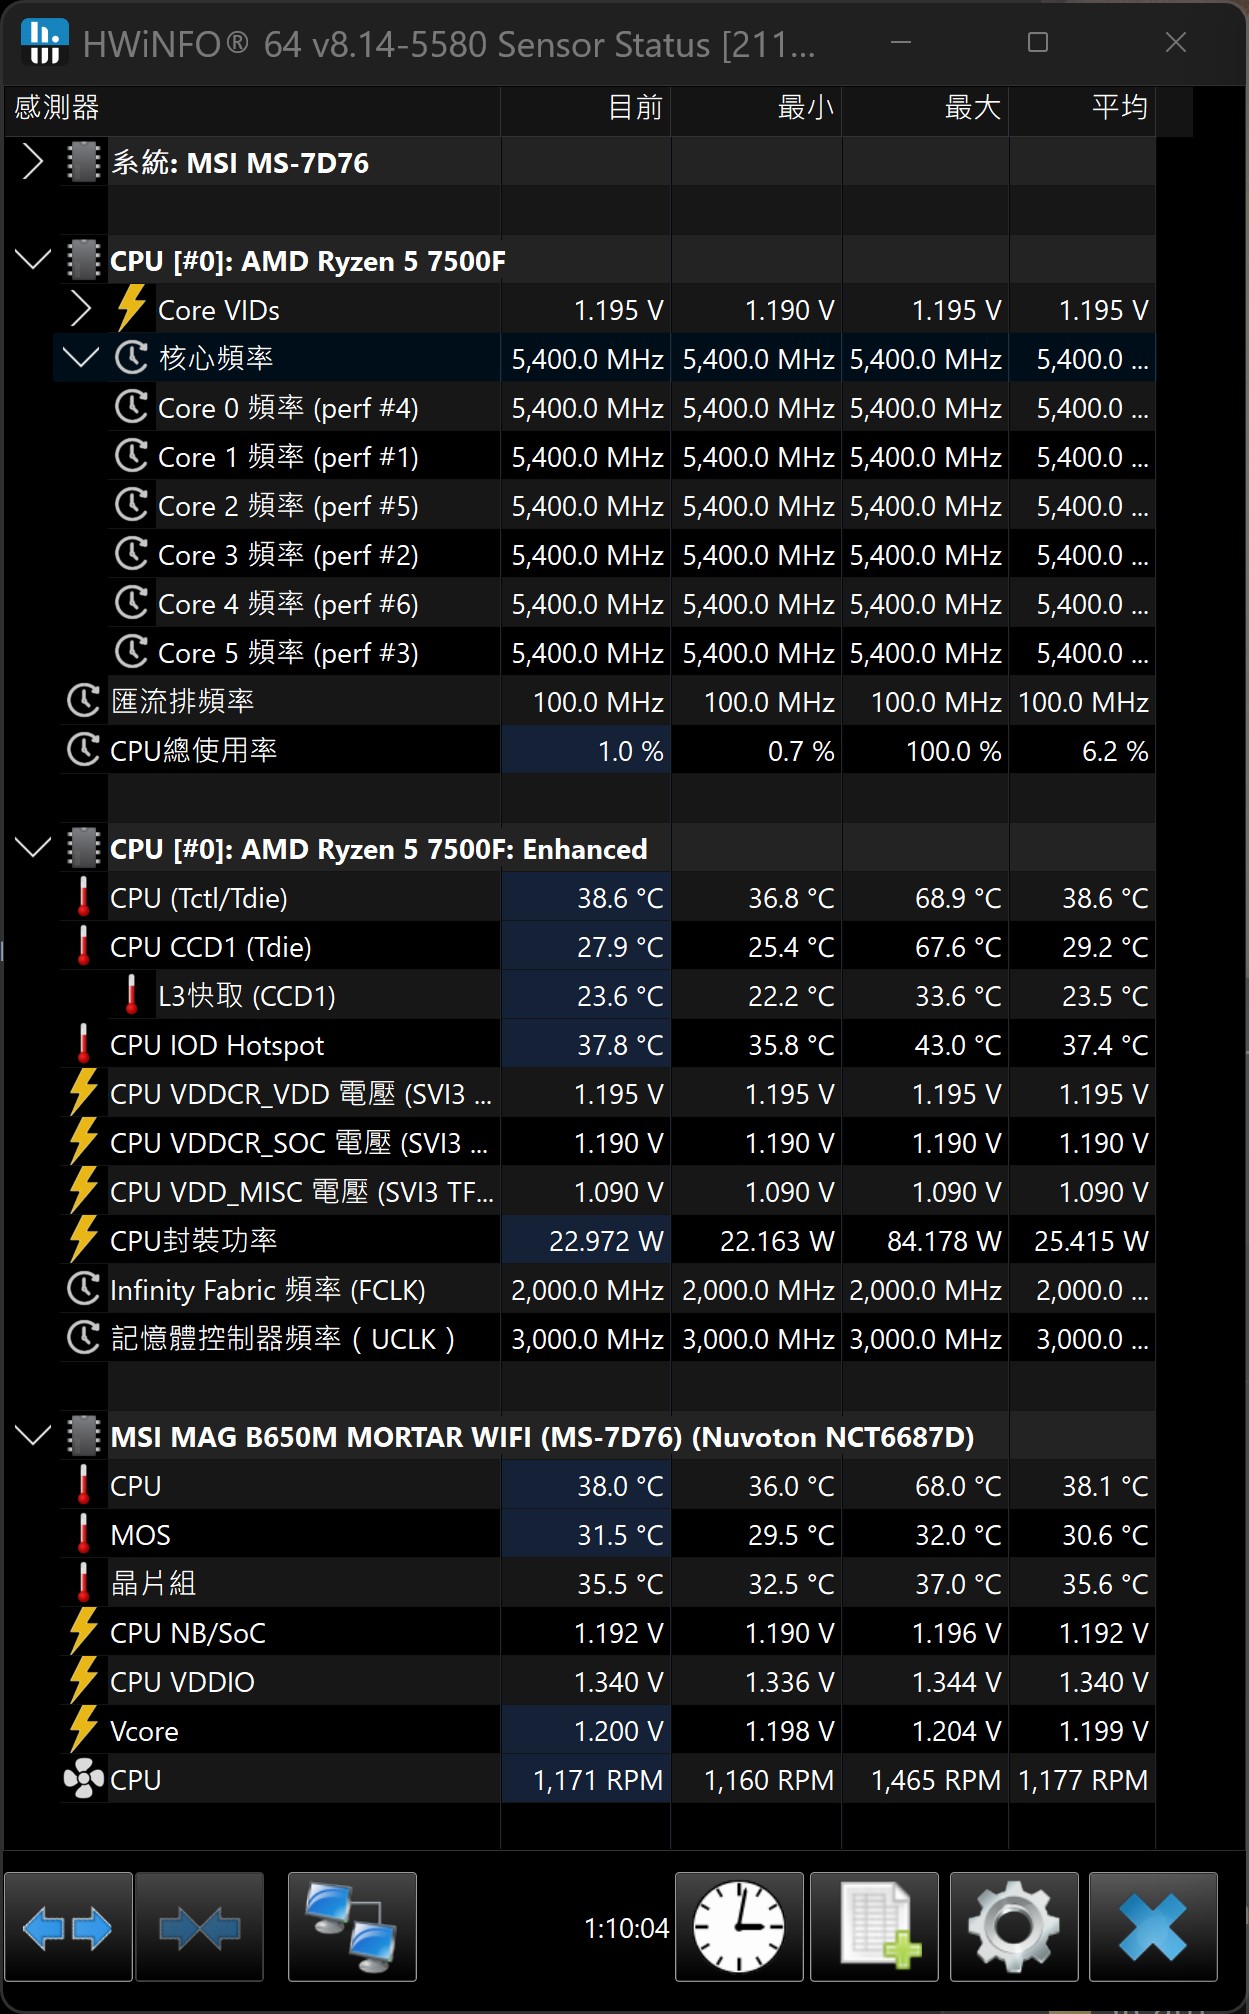Click the 目前 column header

point(586,108)
